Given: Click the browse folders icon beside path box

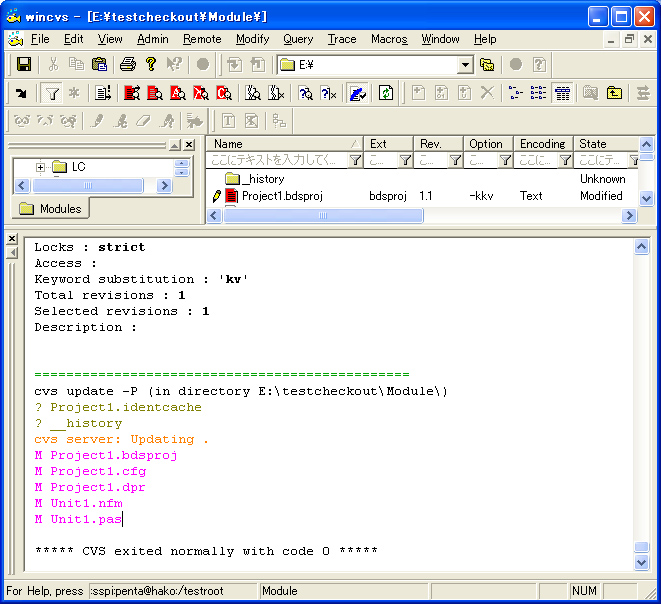Looking at the screenshot, I should click(x=487, y=64).
